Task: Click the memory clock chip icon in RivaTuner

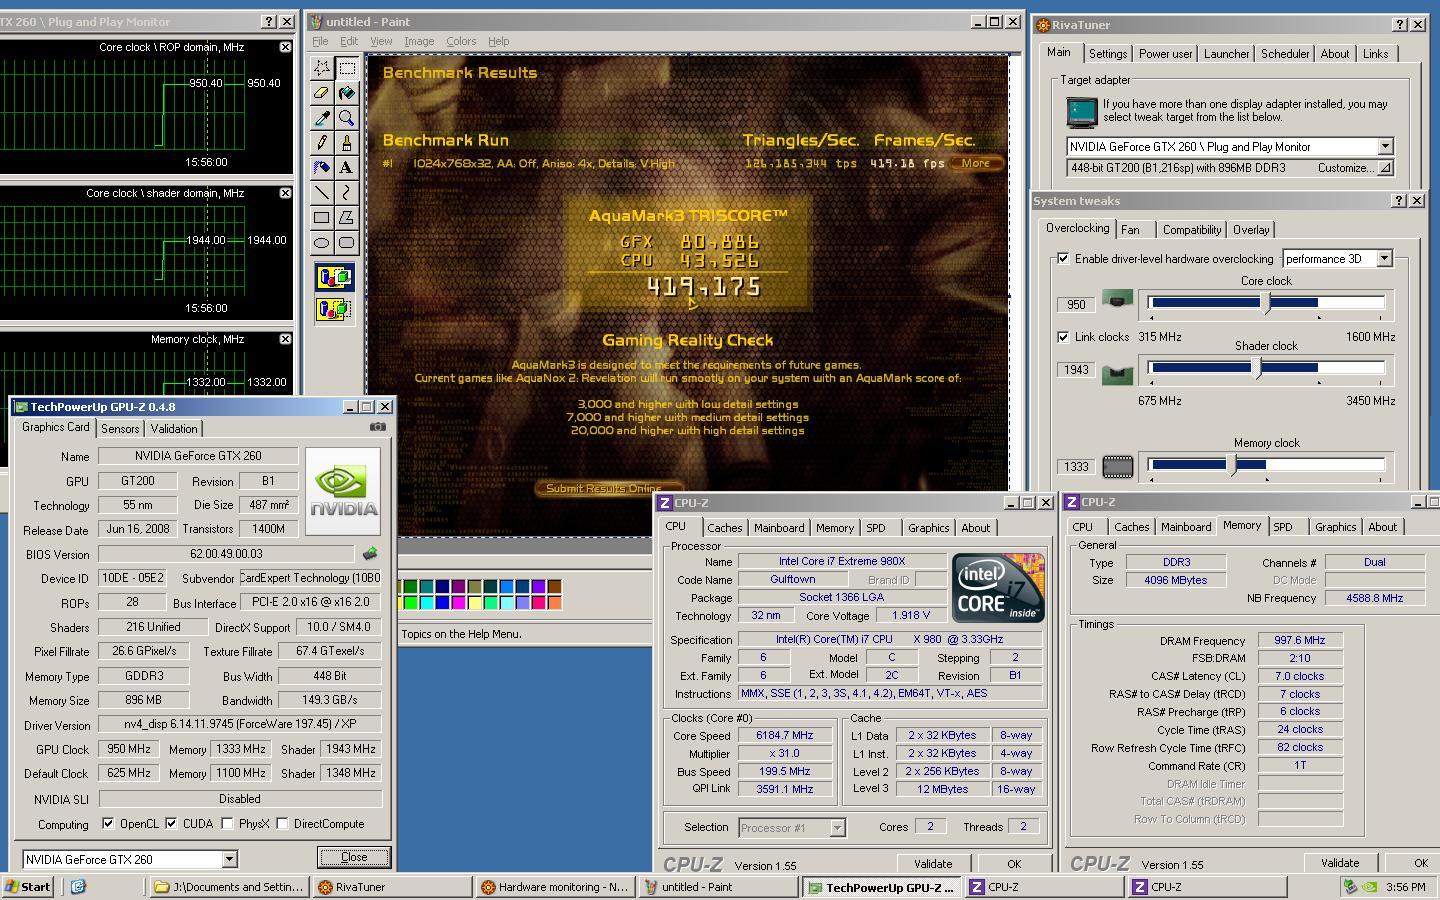Action: point(1117,466)
